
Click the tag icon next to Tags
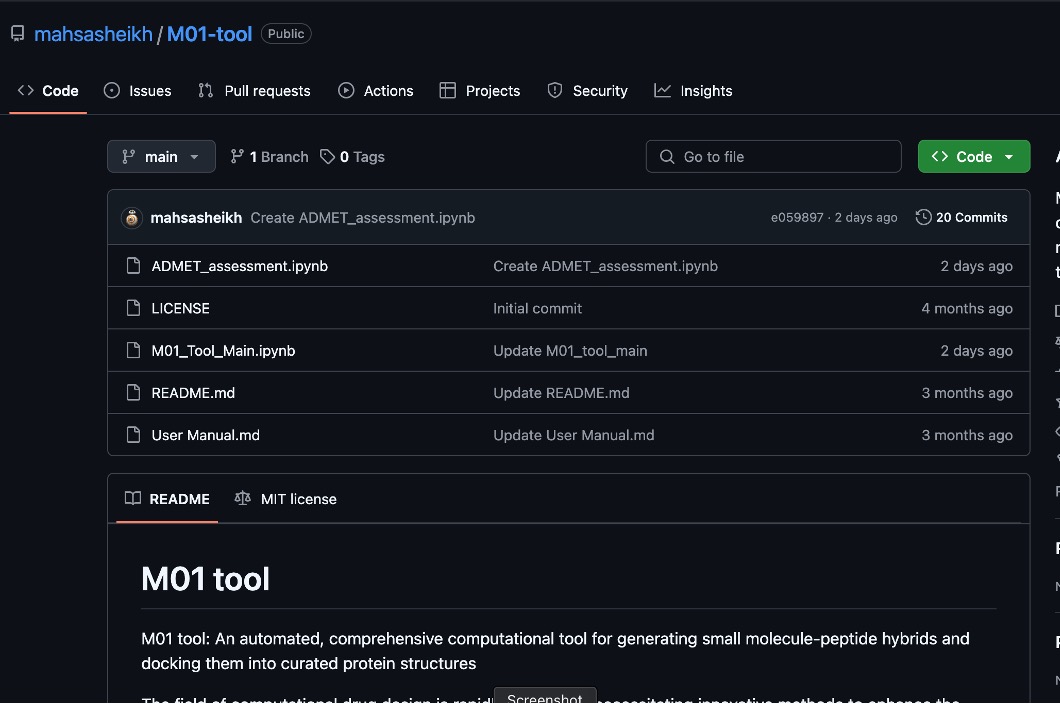tap(327, 157)
